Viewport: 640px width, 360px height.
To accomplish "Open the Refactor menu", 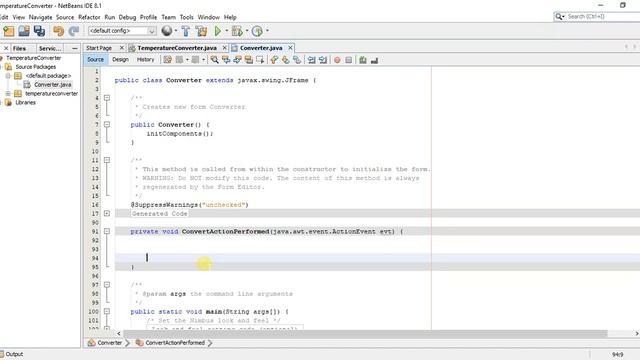I will (89, 17).
